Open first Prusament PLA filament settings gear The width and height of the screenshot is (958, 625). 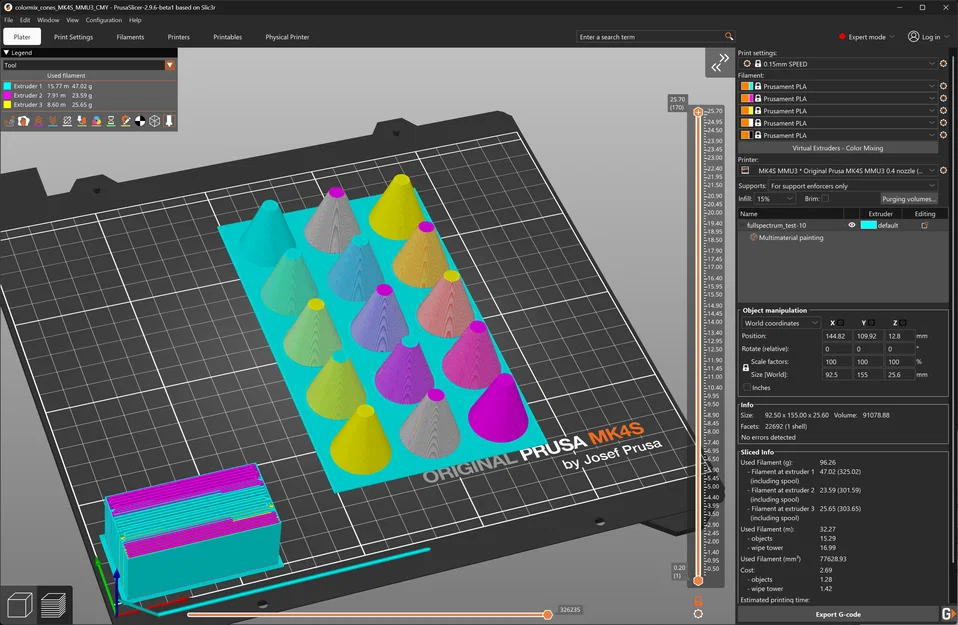tap(943, 86)
